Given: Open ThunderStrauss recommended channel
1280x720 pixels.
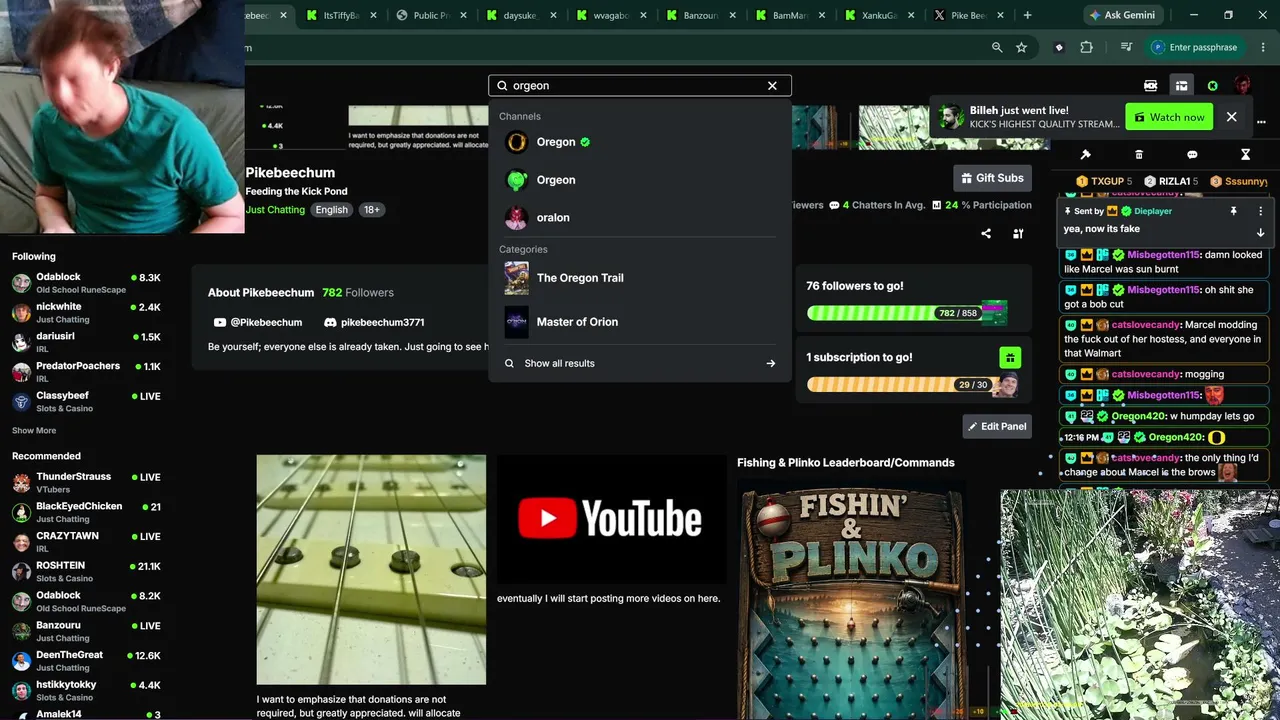Looking at the screenshot, I should tap(86, 483).
